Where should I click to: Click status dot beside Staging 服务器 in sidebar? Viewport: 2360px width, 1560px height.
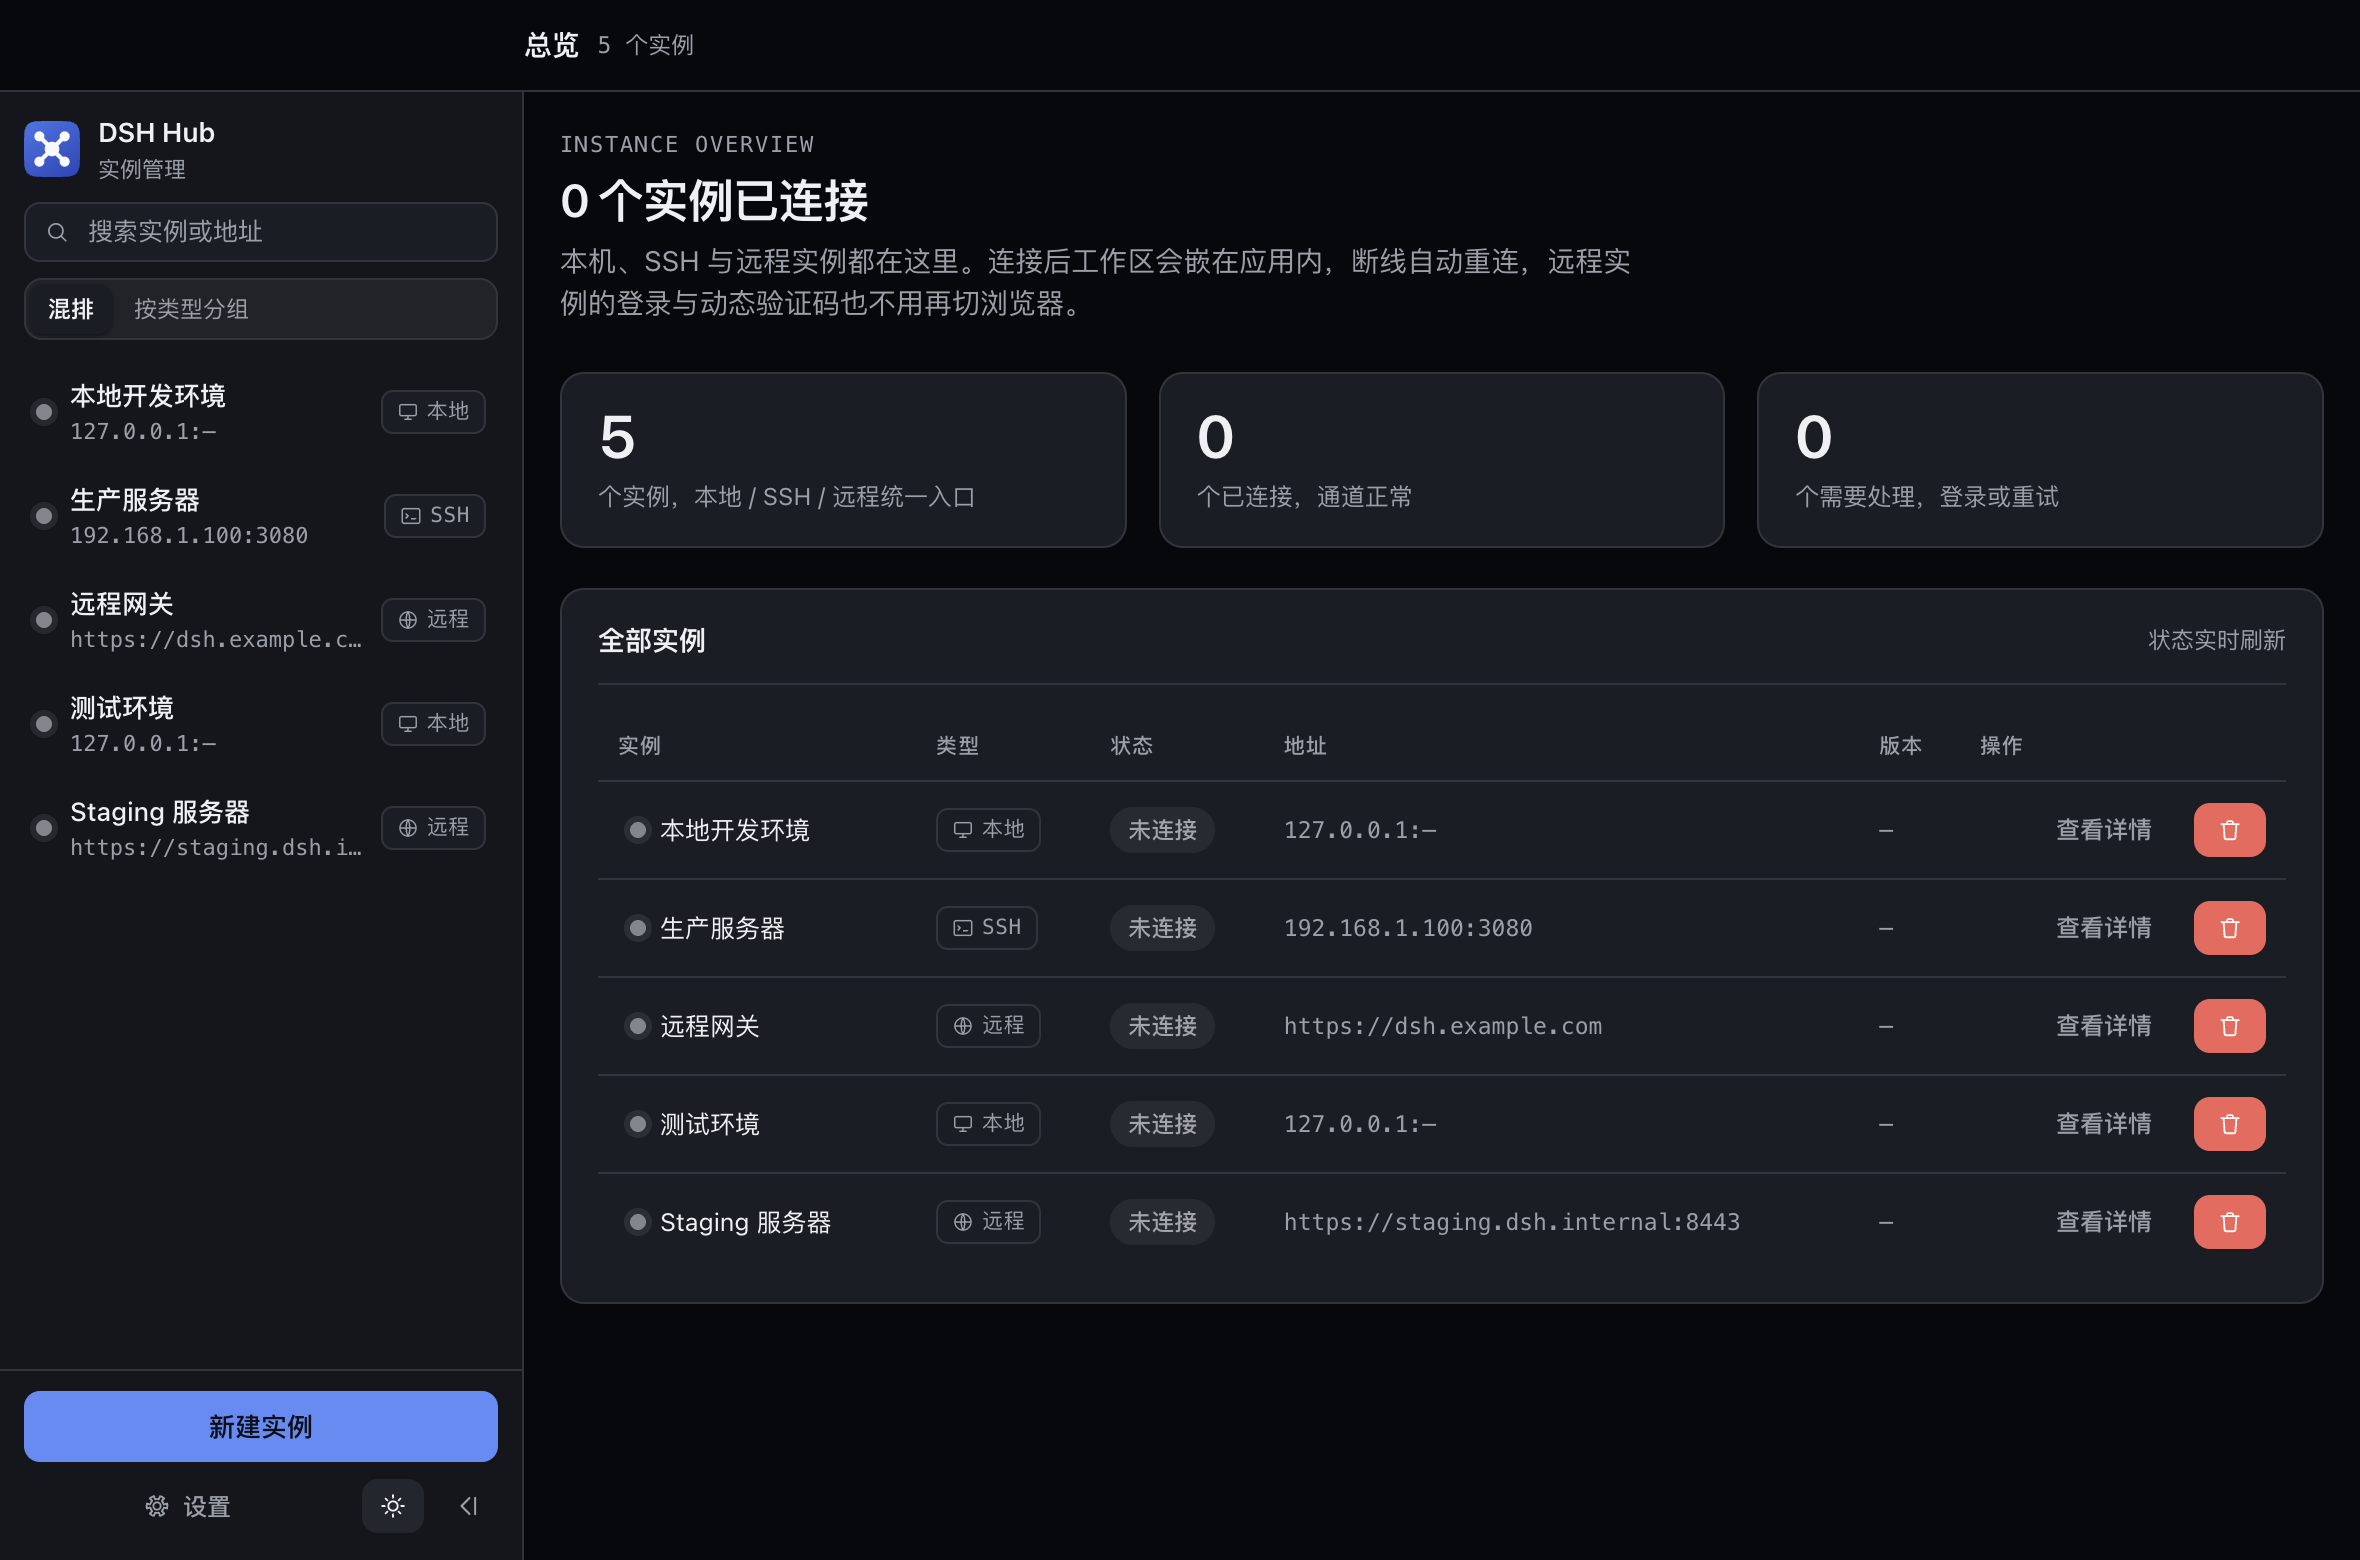(43, 828)
